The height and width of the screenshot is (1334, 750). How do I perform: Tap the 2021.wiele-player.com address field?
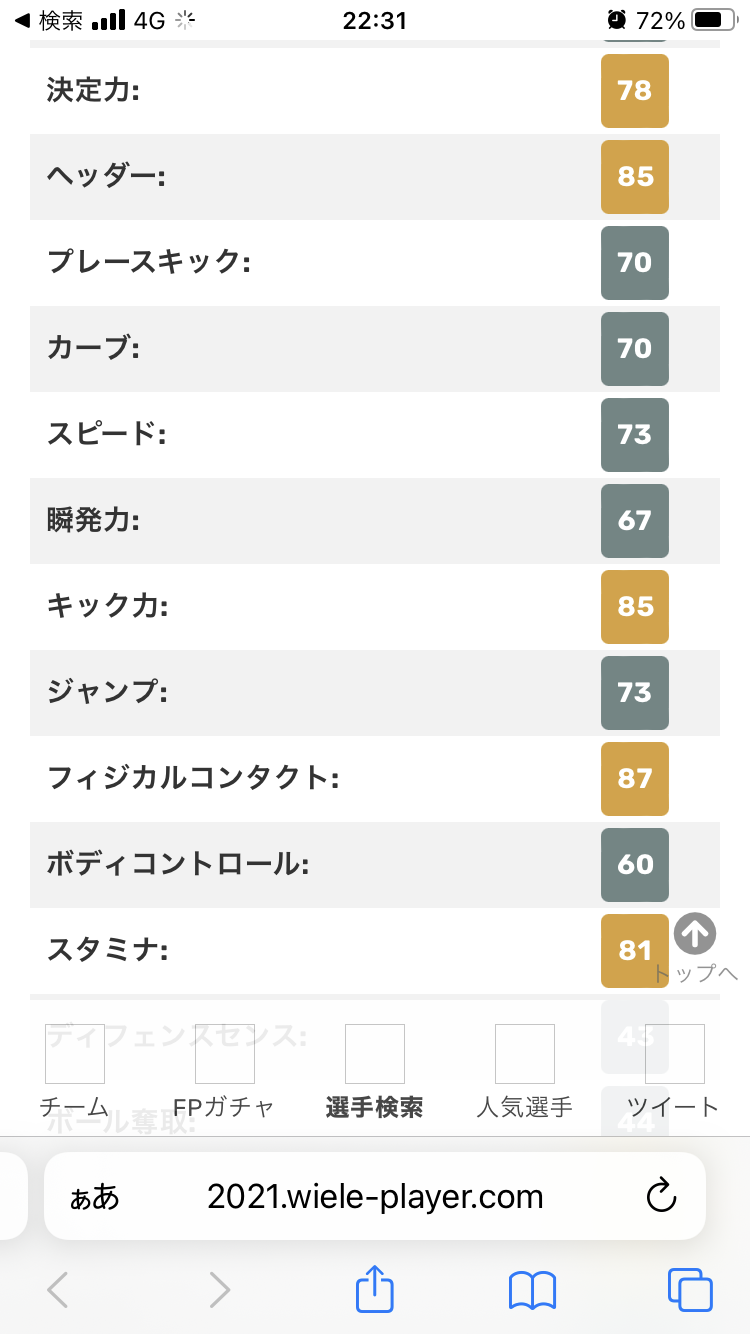coord(375,1197)
